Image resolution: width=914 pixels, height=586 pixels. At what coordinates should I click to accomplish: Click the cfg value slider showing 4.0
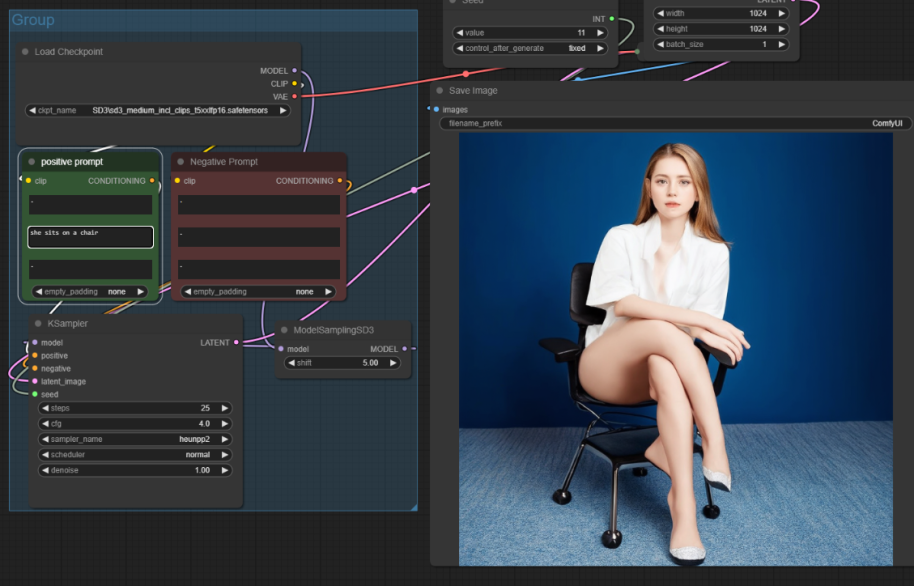pyautogui.click(x=135, y=424)
